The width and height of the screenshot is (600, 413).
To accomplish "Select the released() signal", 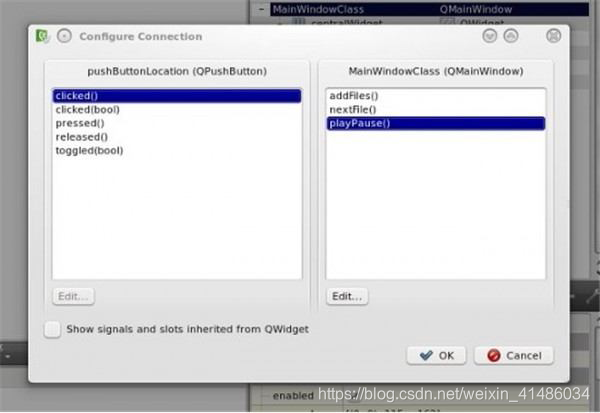I will (177, 137).
